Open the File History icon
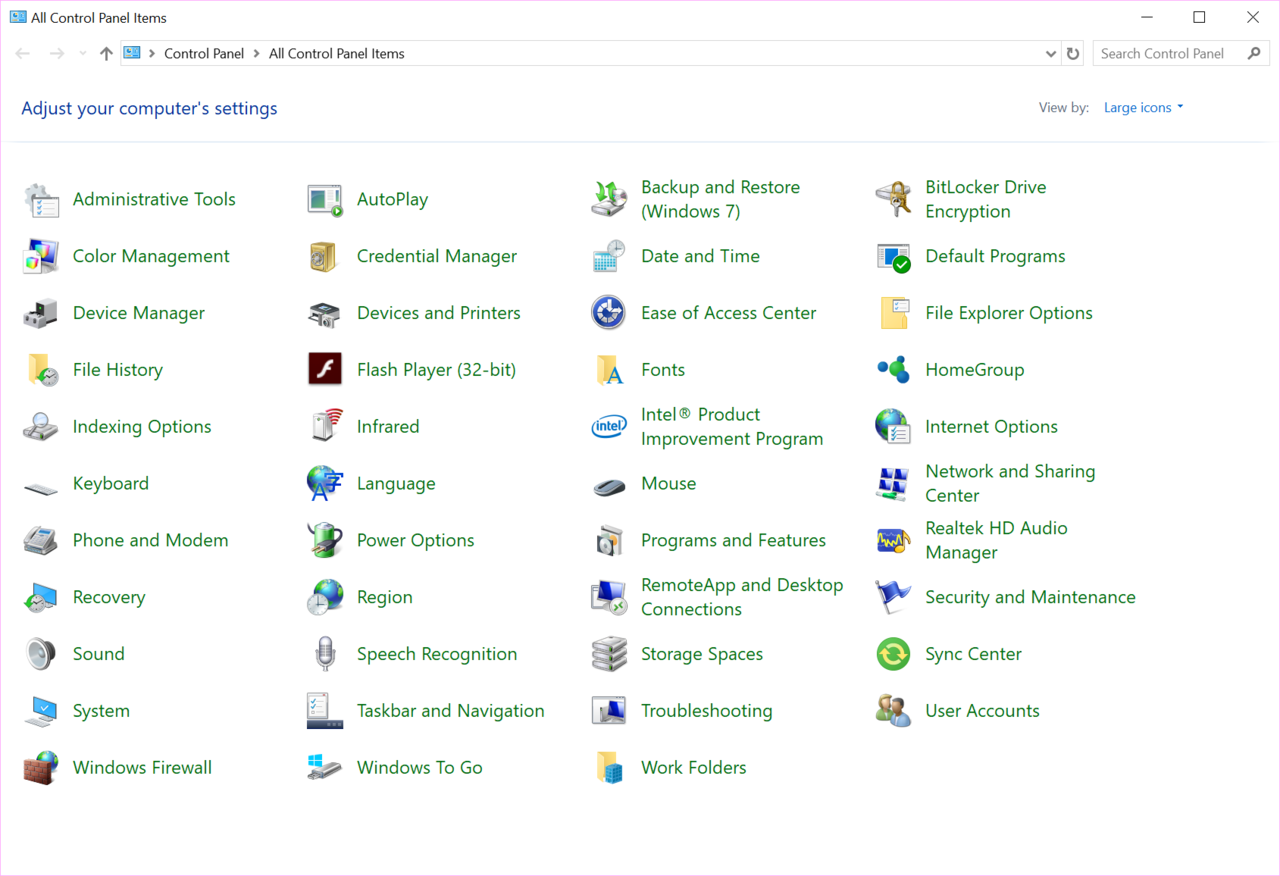This screenshot has width=1280, height=876. 41,370
